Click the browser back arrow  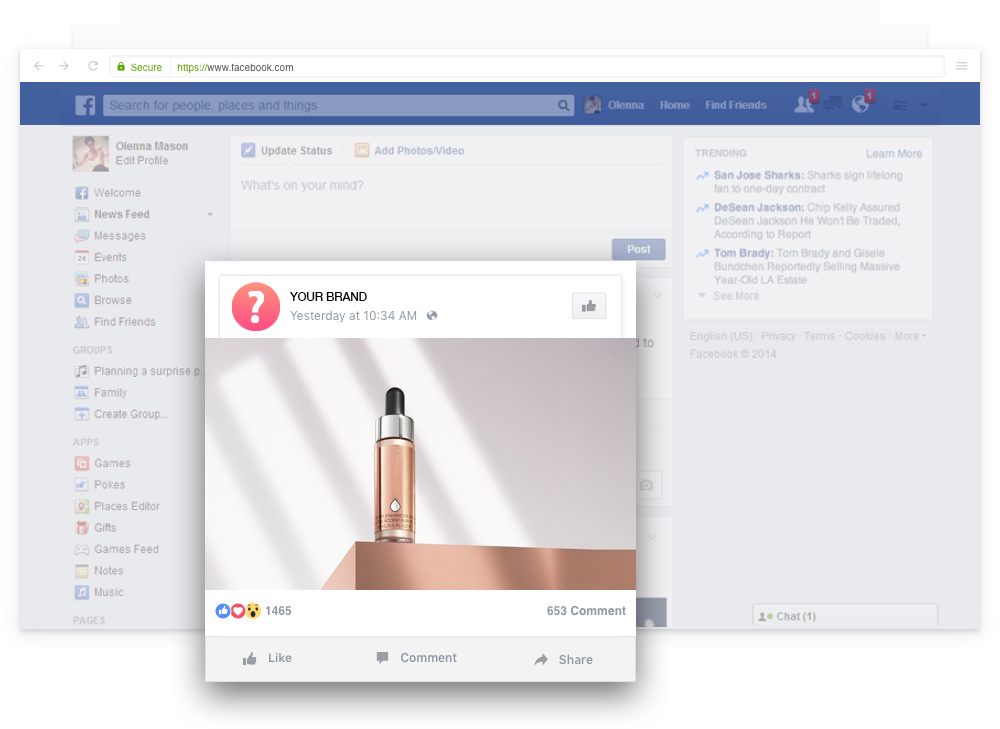pyautogui.click(x=39, y=66)
